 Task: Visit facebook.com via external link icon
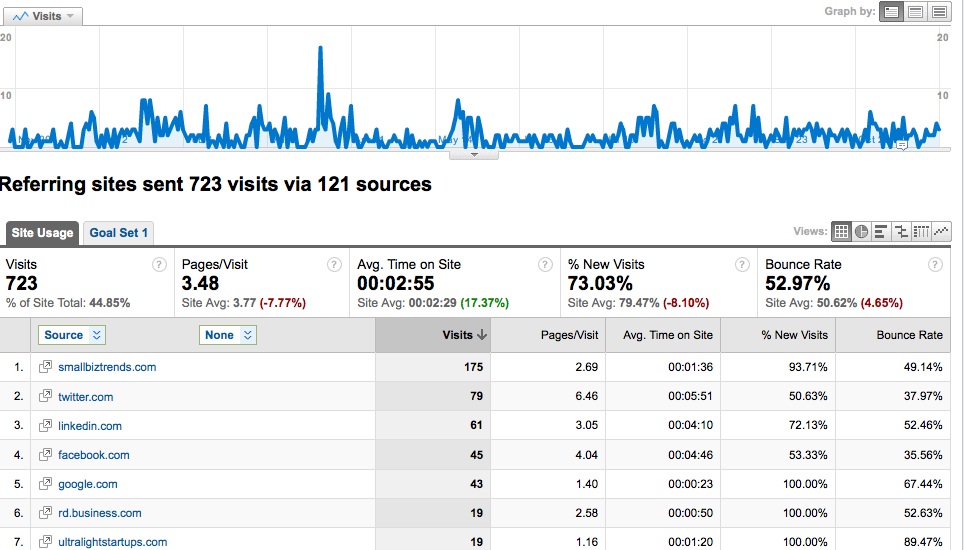point(45,455)
